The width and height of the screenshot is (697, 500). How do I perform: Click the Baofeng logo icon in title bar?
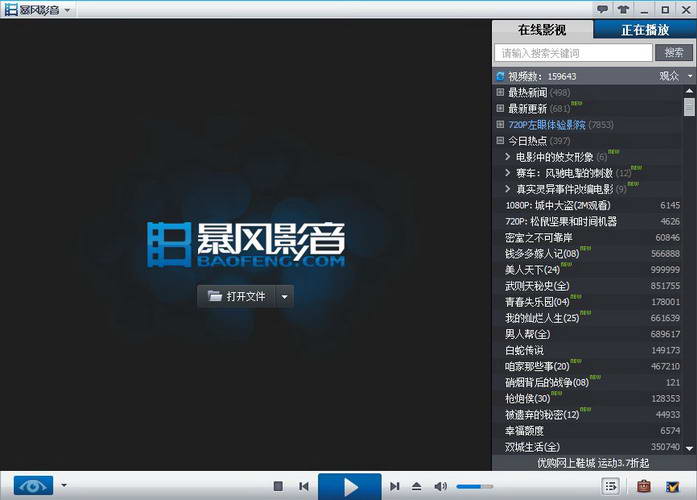click(11, 9)
